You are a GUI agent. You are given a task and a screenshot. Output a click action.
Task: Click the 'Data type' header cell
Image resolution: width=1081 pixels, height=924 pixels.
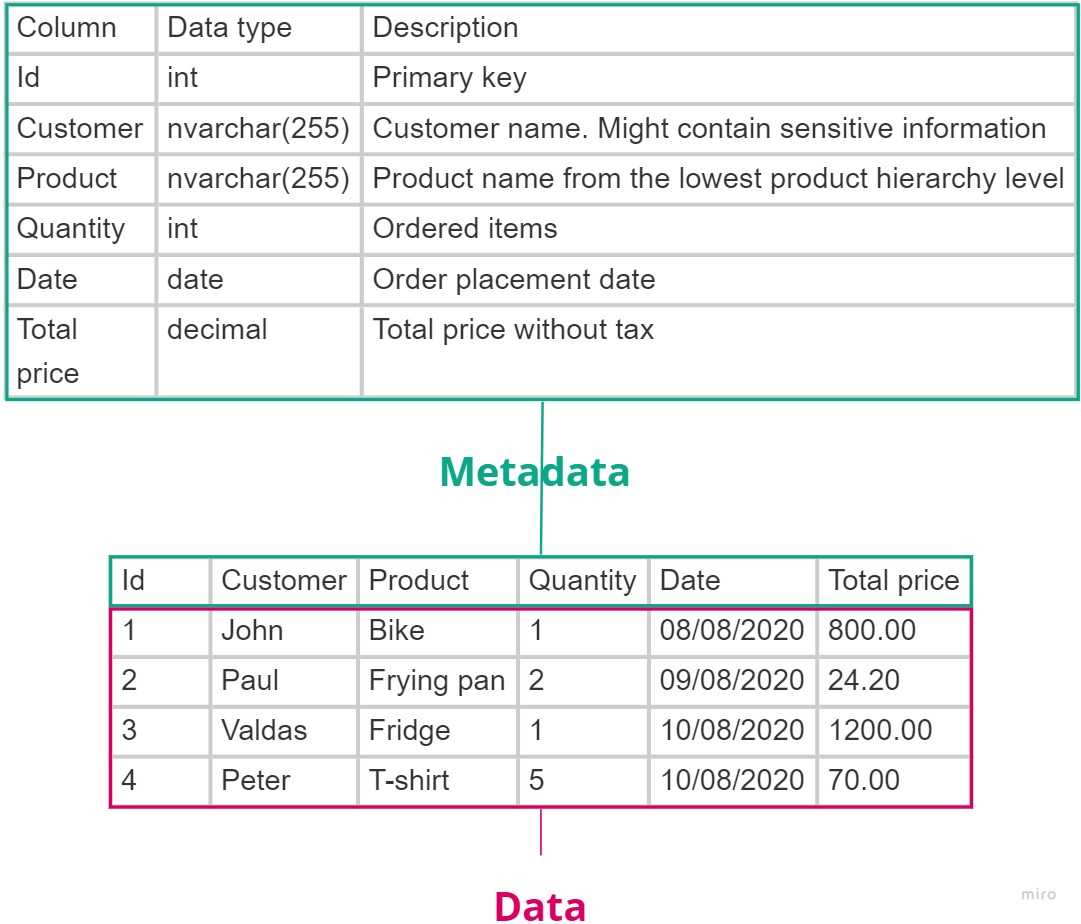click(x=259, y=28)
